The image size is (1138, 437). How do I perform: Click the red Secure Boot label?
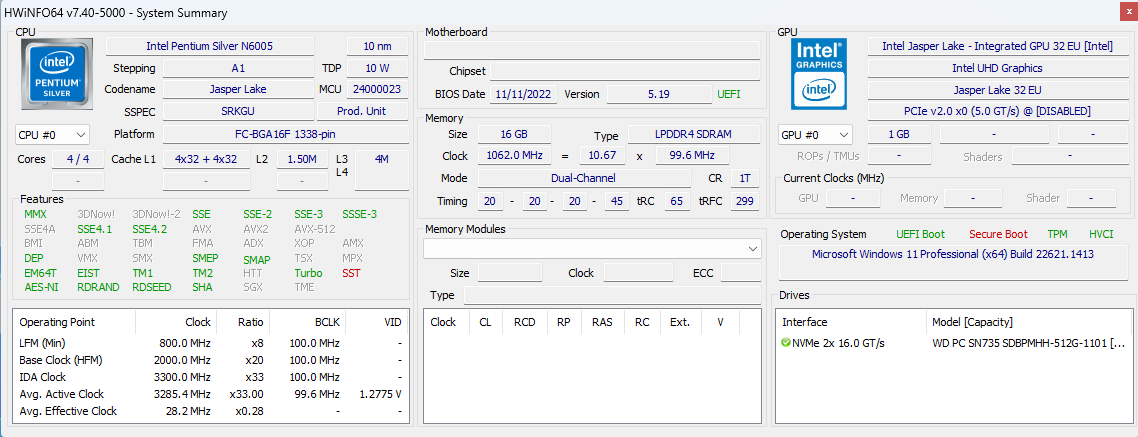pos(998,234)
